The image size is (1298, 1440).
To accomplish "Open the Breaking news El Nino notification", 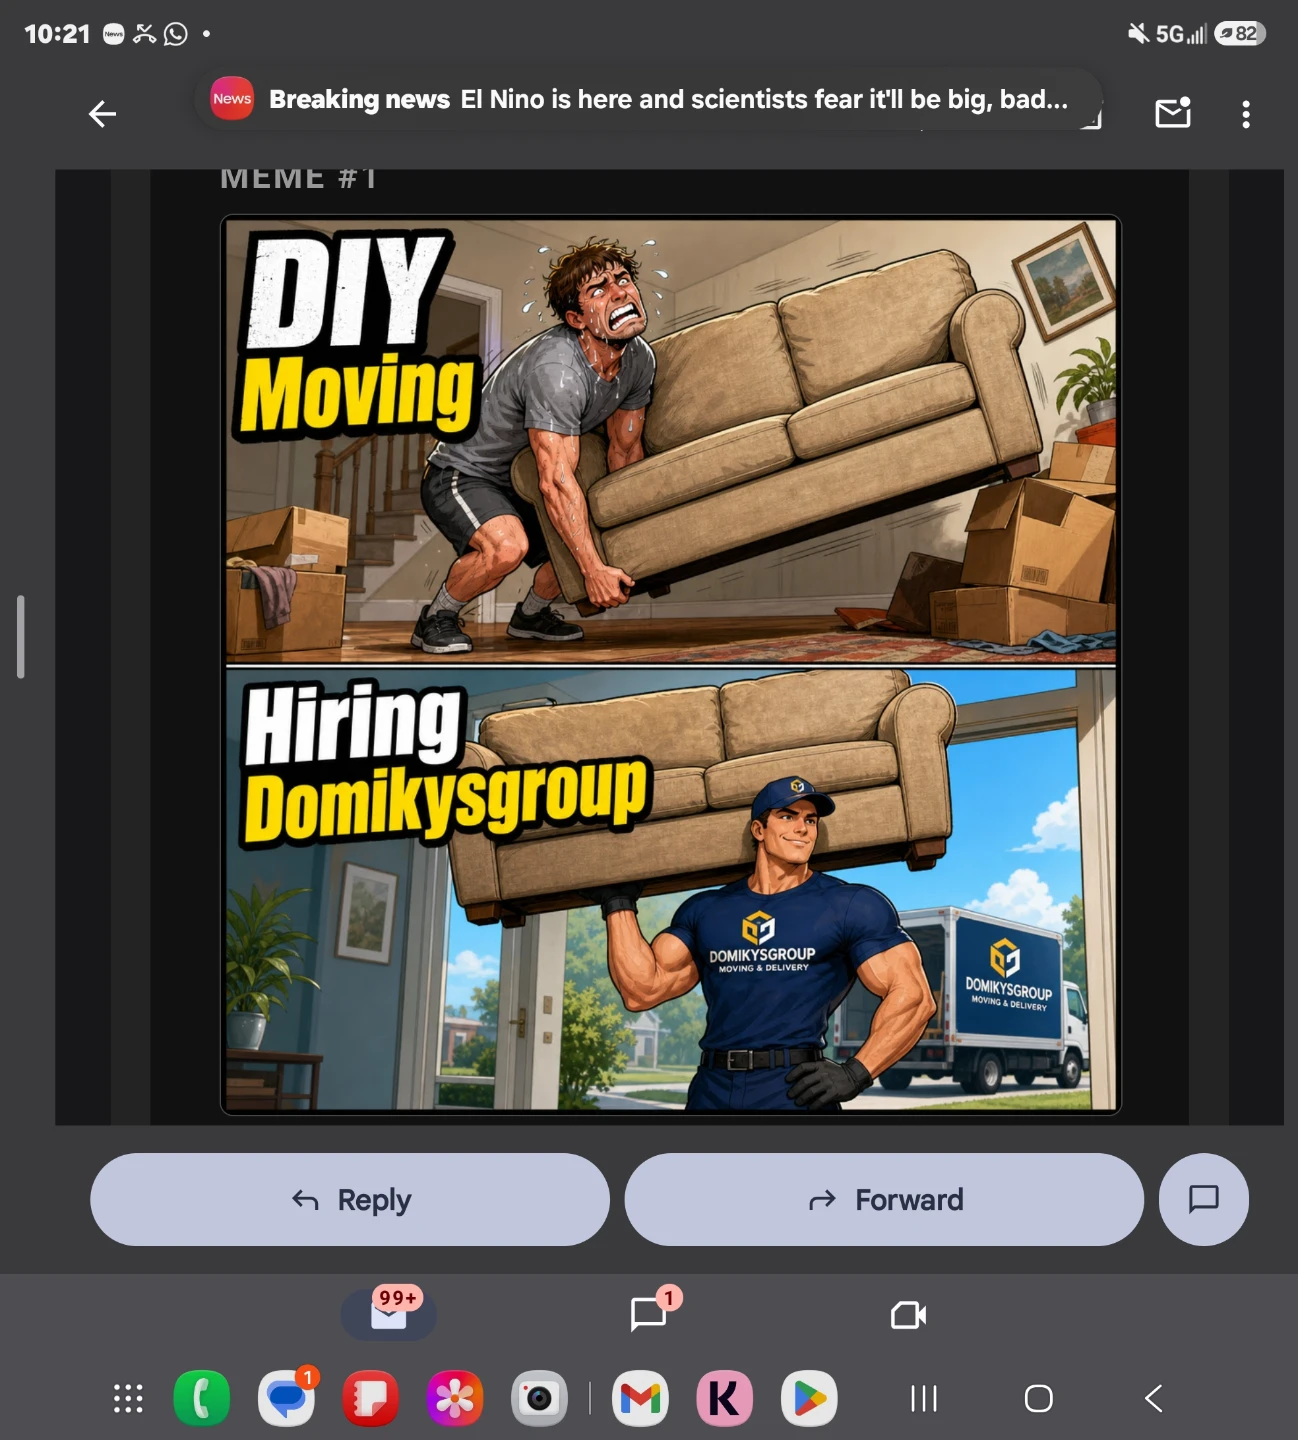I will pyautogui.click(x=648, y=99).
